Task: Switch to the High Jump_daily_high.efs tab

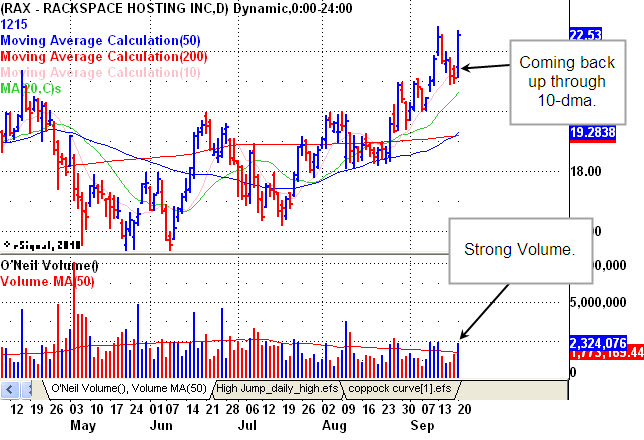Action: pyautogui.click(x=277, y=389)
